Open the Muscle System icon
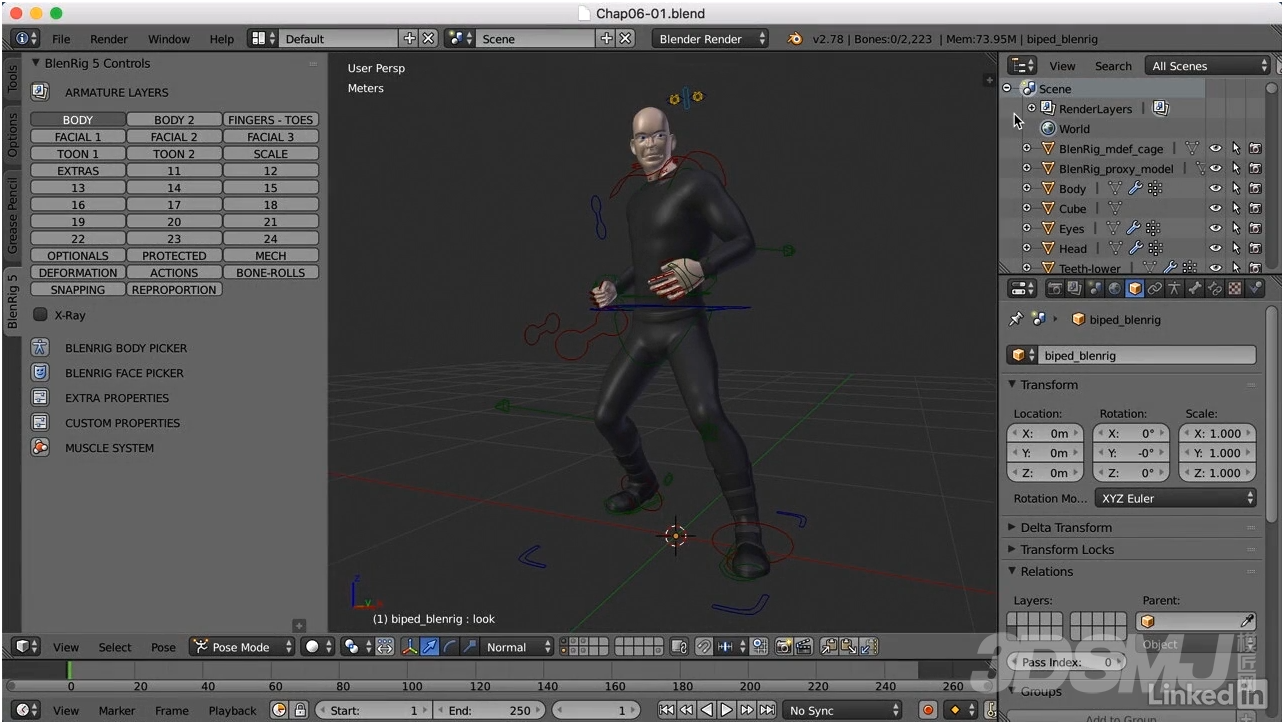The width and height of the screenshot is (1284, 724). point(40,448)
